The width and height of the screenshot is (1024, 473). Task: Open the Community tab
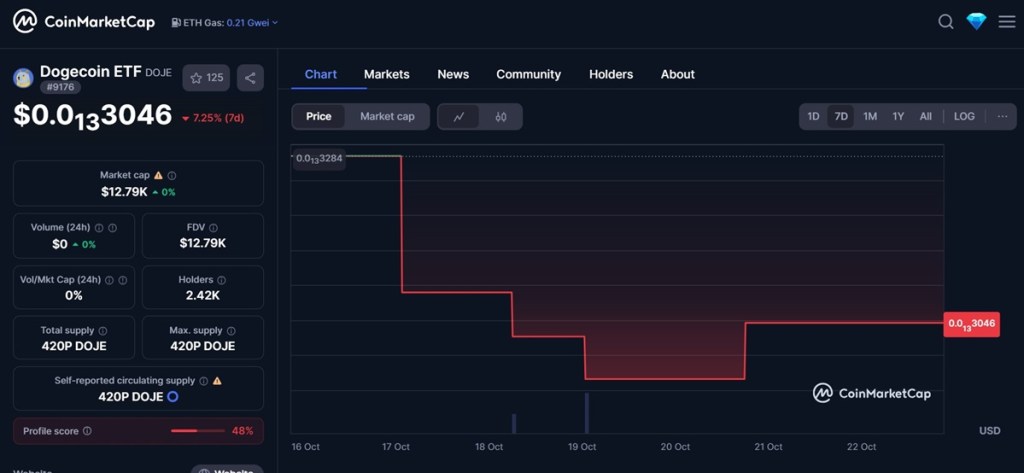tap(528, 74)
